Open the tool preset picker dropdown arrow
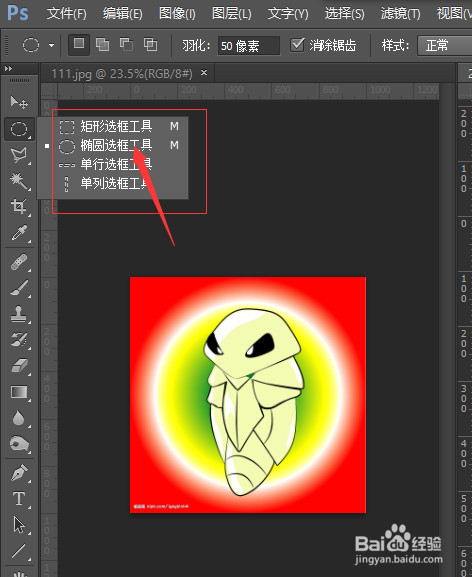 (51, 45)
